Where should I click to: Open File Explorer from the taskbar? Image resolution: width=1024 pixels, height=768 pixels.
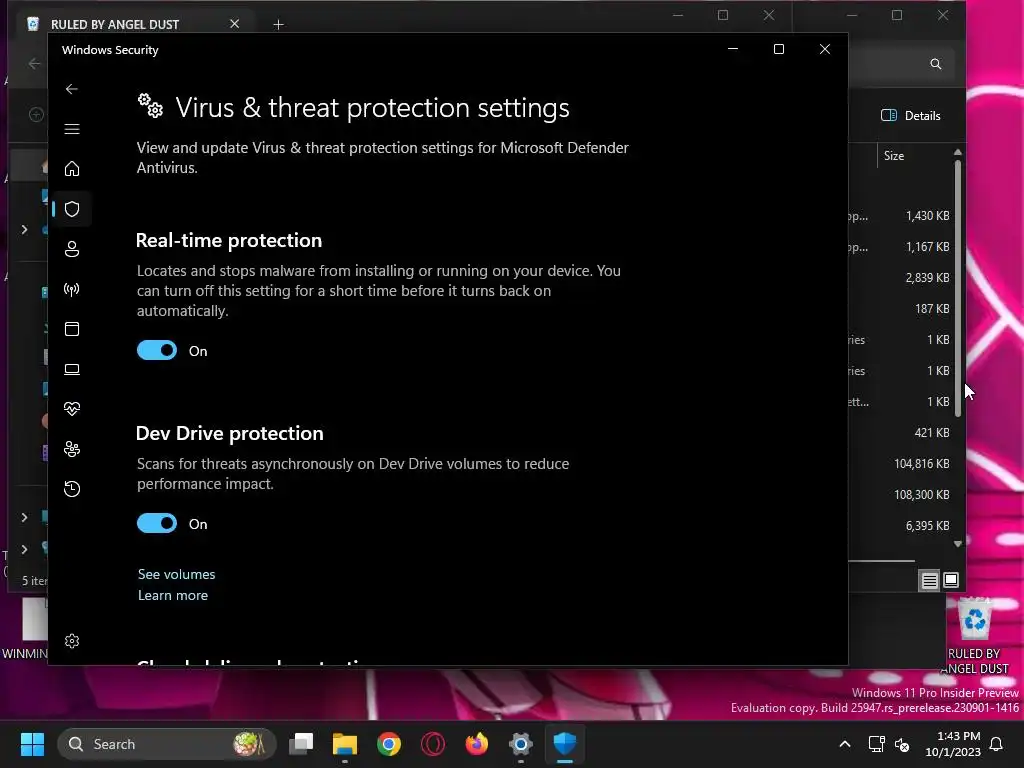coord(345,744)
